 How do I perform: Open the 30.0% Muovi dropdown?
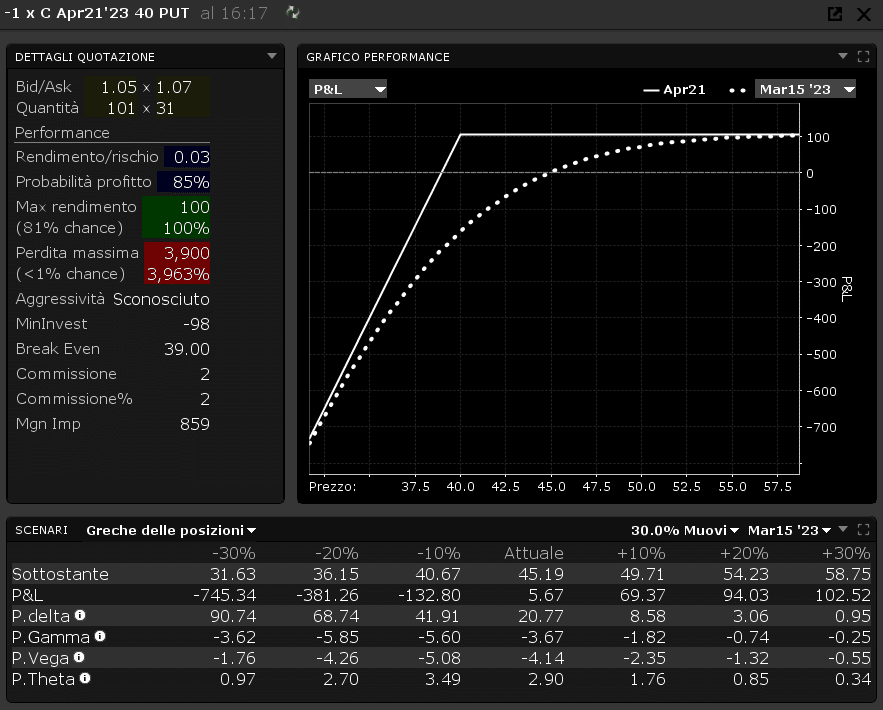(685, 530)
